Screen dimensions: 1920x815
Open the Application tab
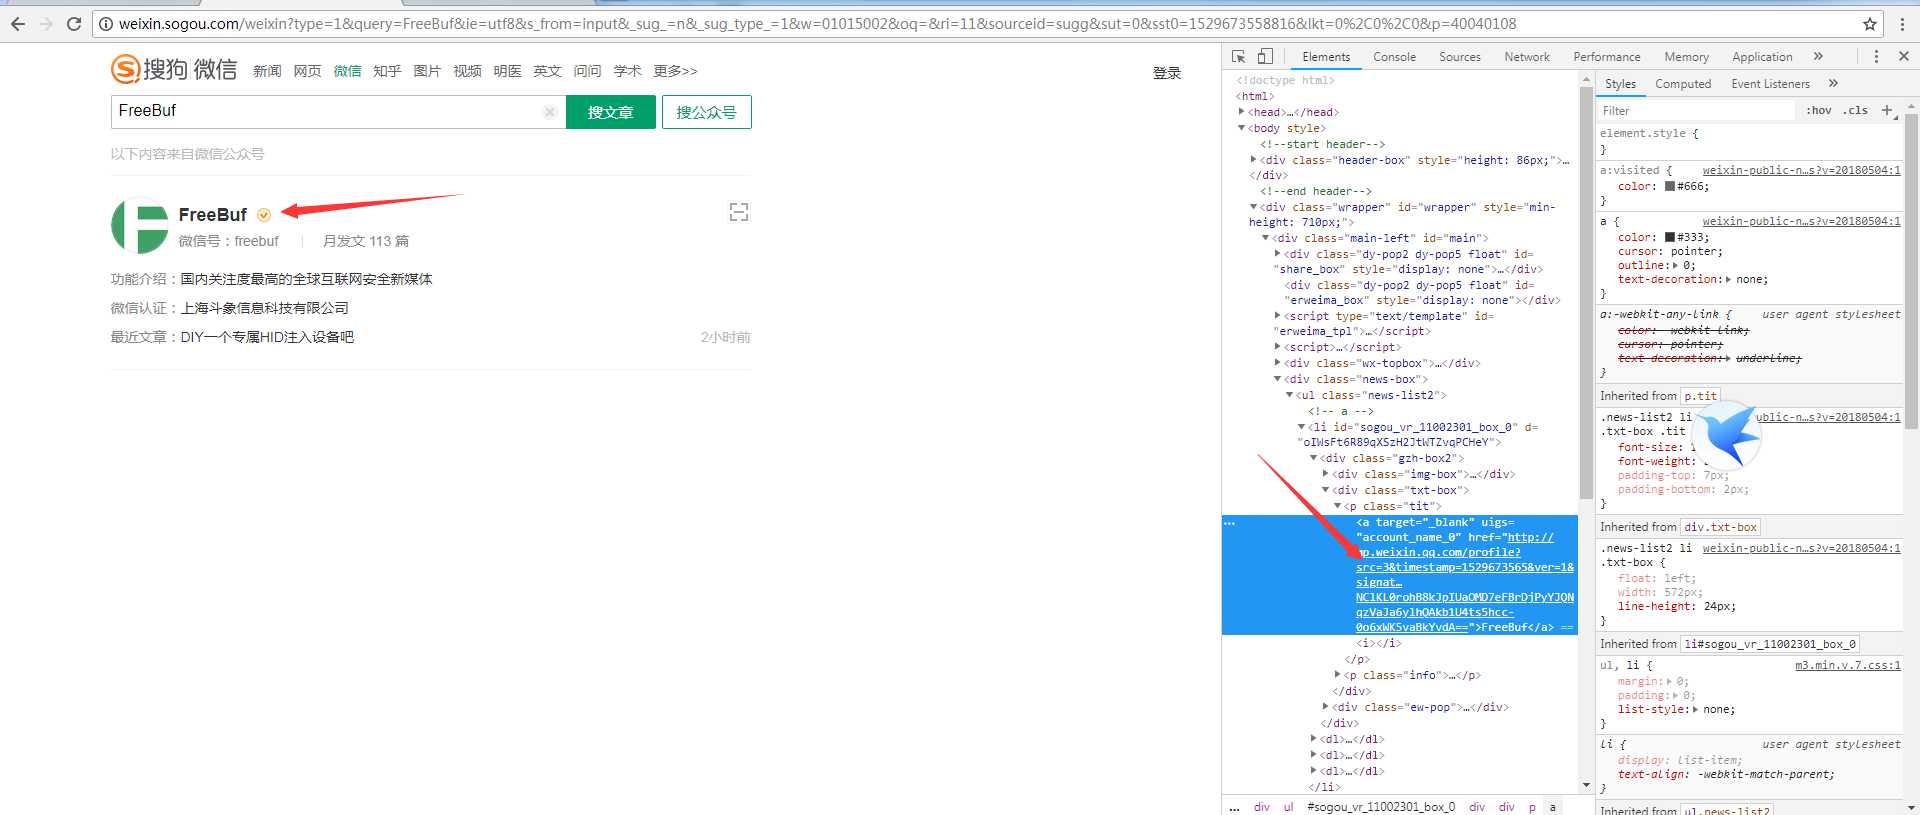1762,57
